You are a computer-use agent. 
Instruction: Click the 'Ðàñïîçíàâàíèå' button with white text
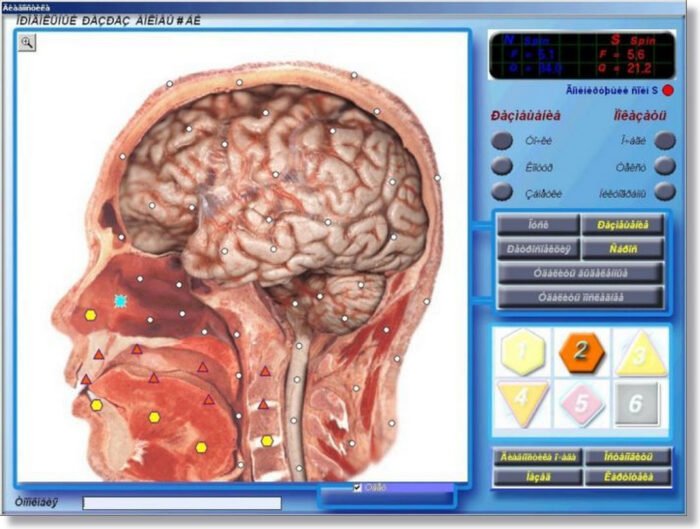click(538, 249)
